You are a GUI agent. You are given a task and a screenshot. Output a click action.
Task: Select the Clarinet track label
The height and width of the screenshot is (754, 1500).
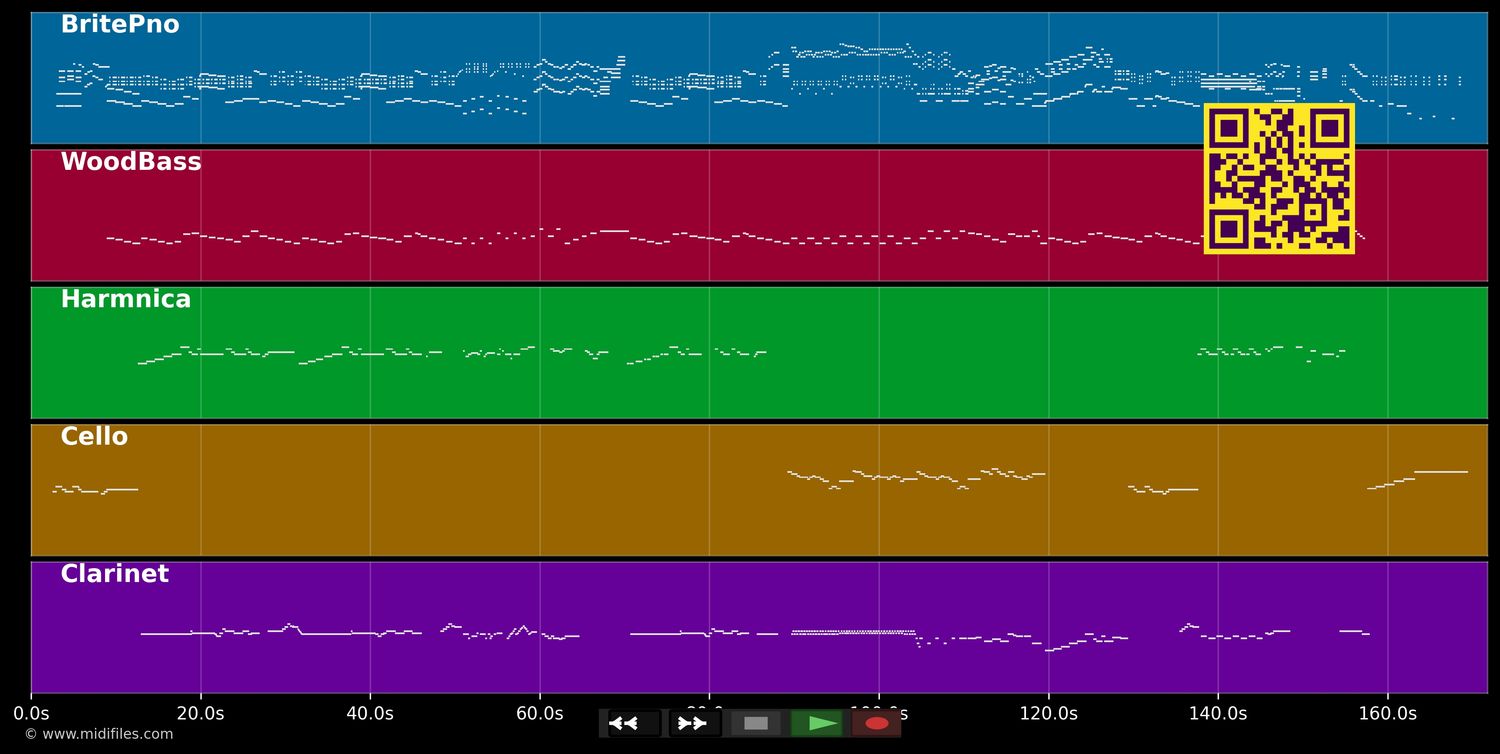coord(115,574)
